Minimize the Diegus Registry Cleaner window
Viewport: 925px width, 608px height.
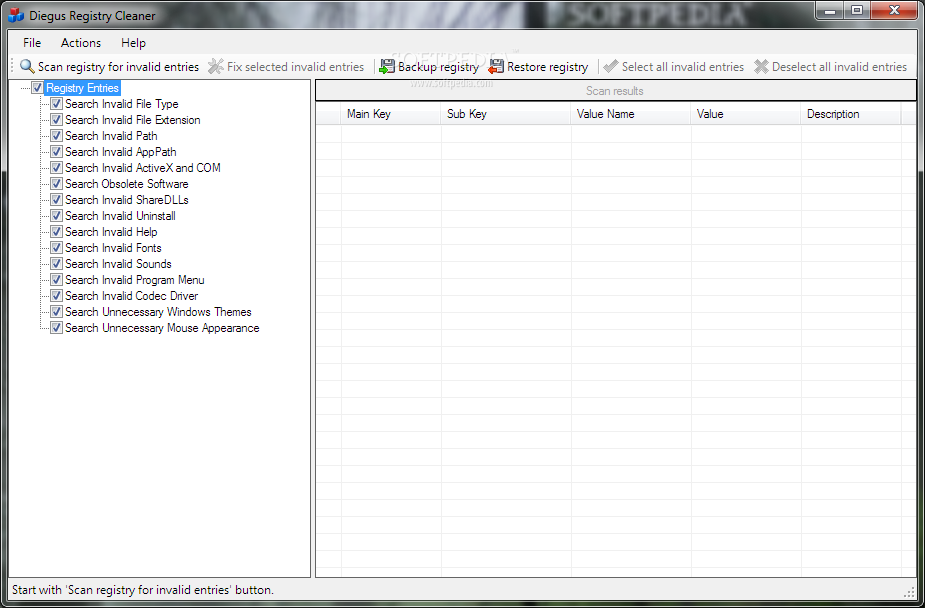pyautogui.click(x=831, y=10)
